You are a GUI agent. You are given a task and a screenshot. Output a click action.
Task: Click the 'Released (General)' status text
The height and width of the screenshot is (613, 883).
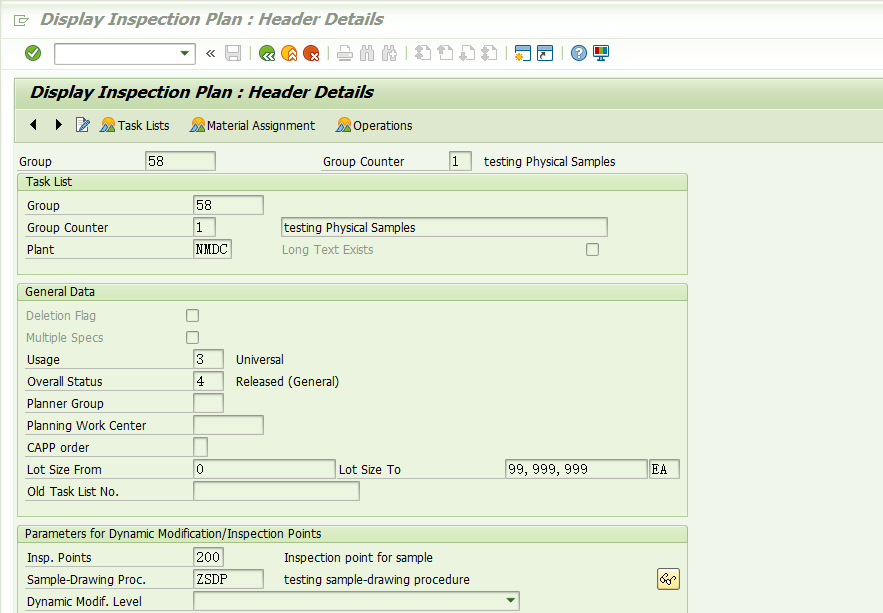(287, 382)
